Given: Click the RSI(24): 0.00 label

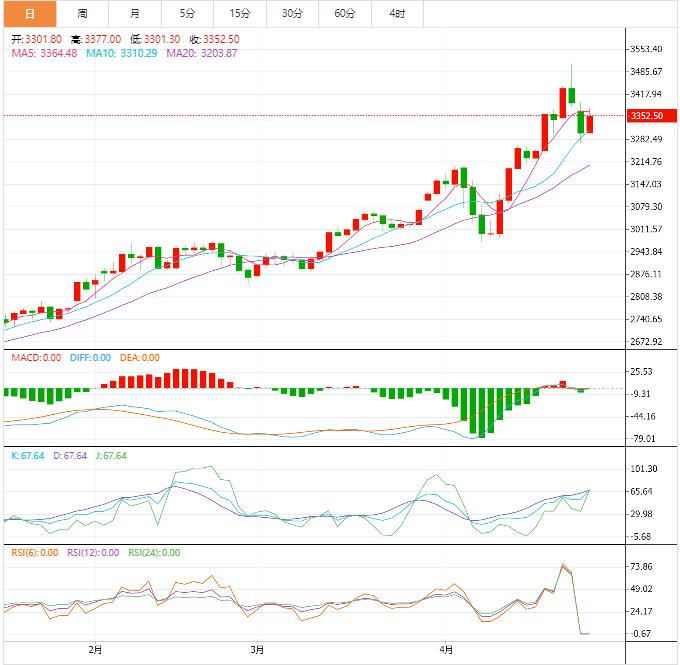Looking at the screenshot, I should [153, 553].
